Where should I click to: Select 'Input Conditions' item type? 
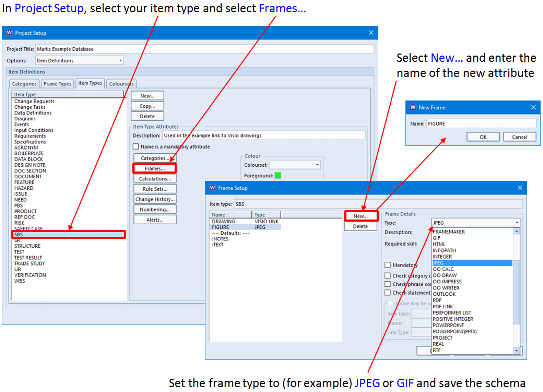click(34, 130)
